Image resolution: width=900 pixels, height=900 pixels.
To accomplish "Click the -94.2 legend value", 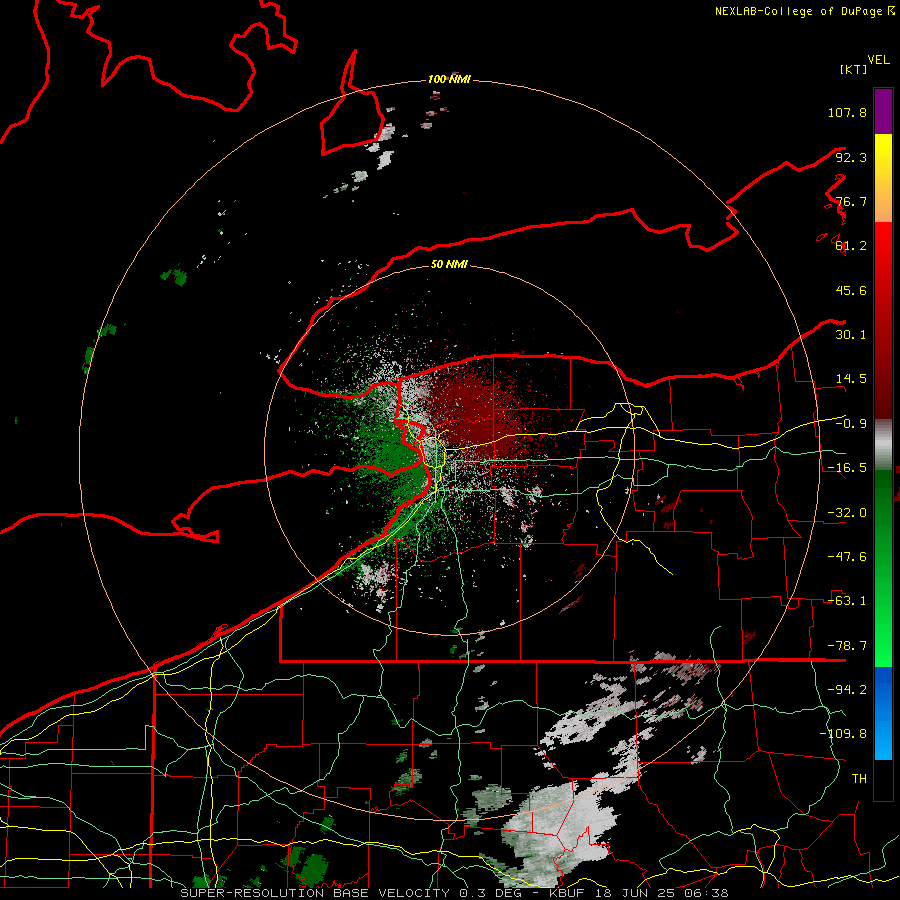I will 847,690.
